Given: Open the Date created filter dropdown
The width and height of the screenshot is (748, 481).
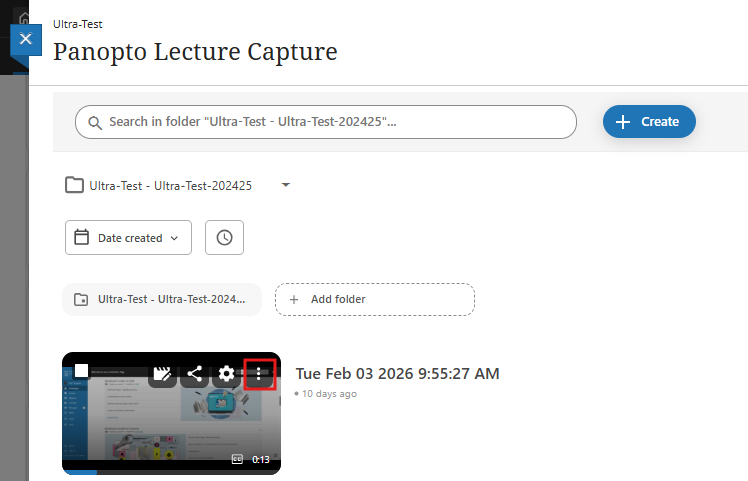Looking at the screenshot, I should 128,238.
